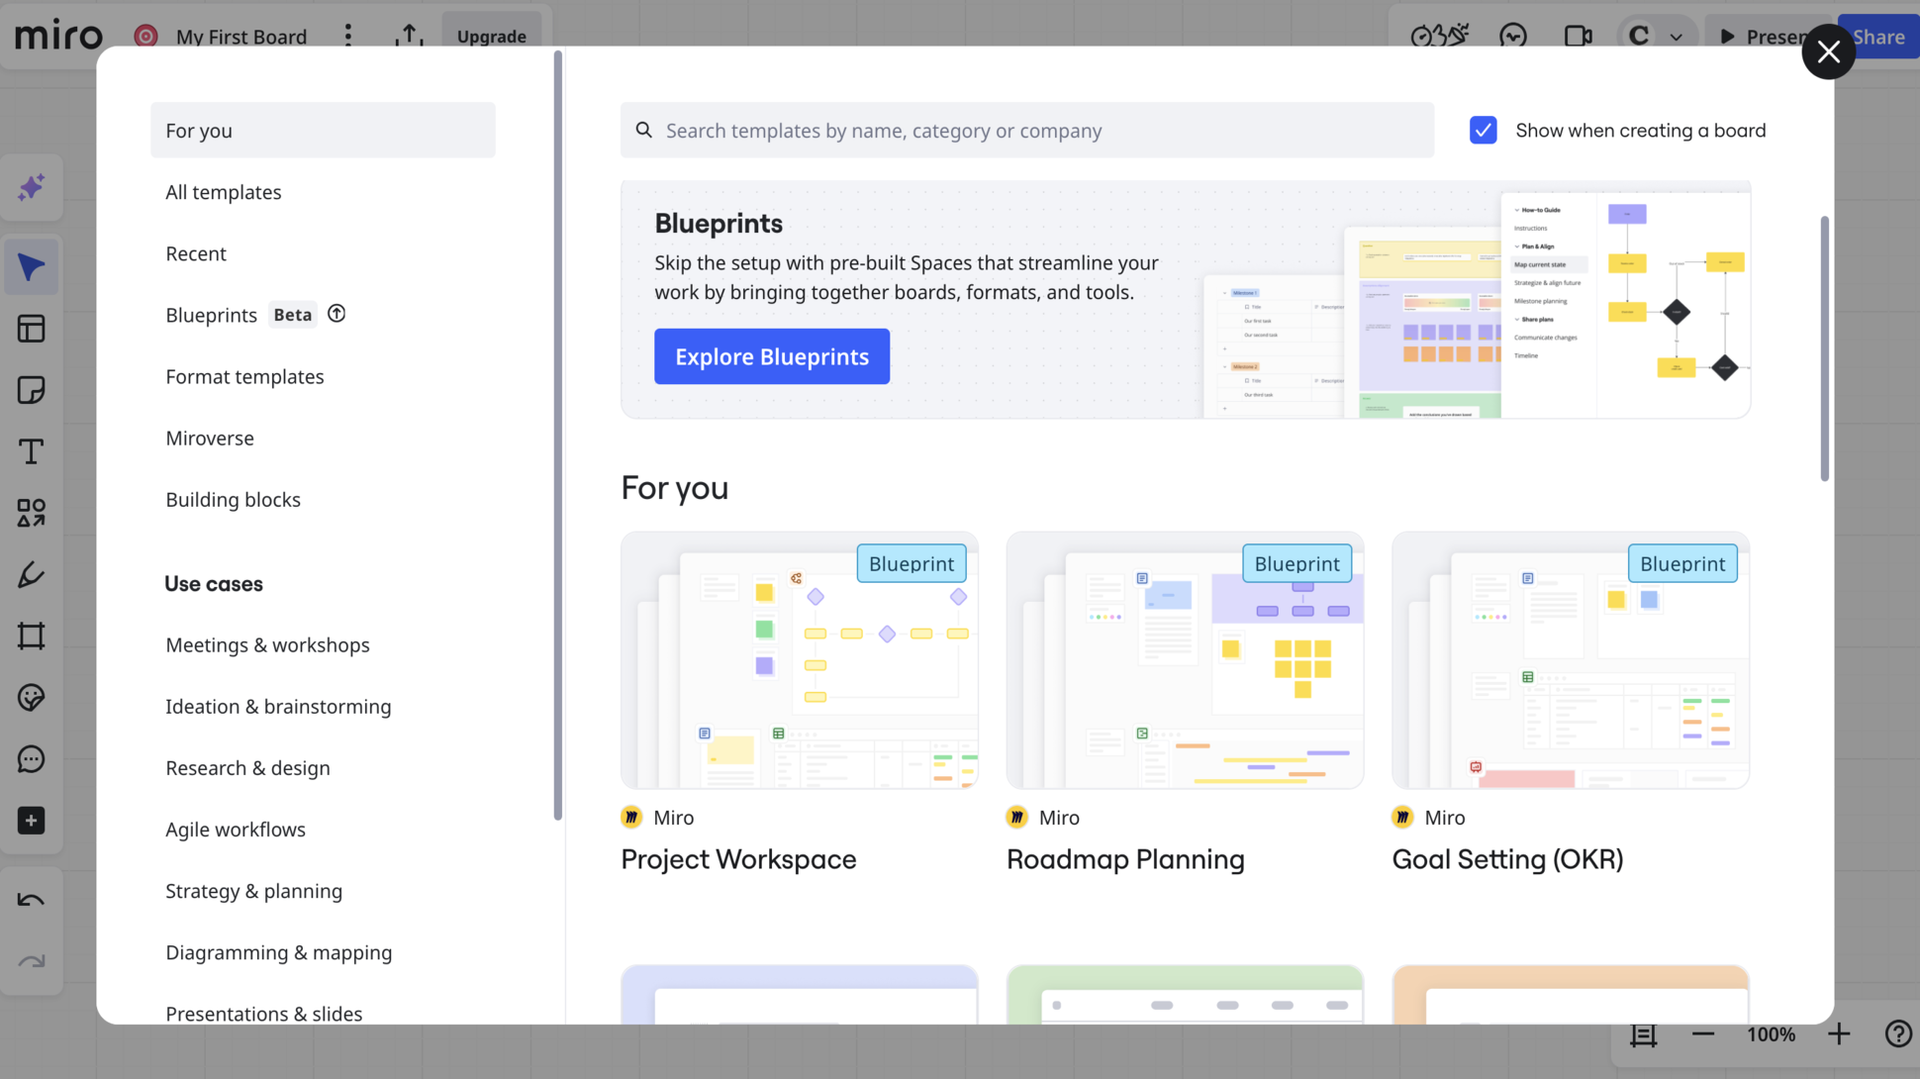Select the Frame tool
Image resolution: width=1920 pixels, height=1079 pixels.
(x=31, y=636)
